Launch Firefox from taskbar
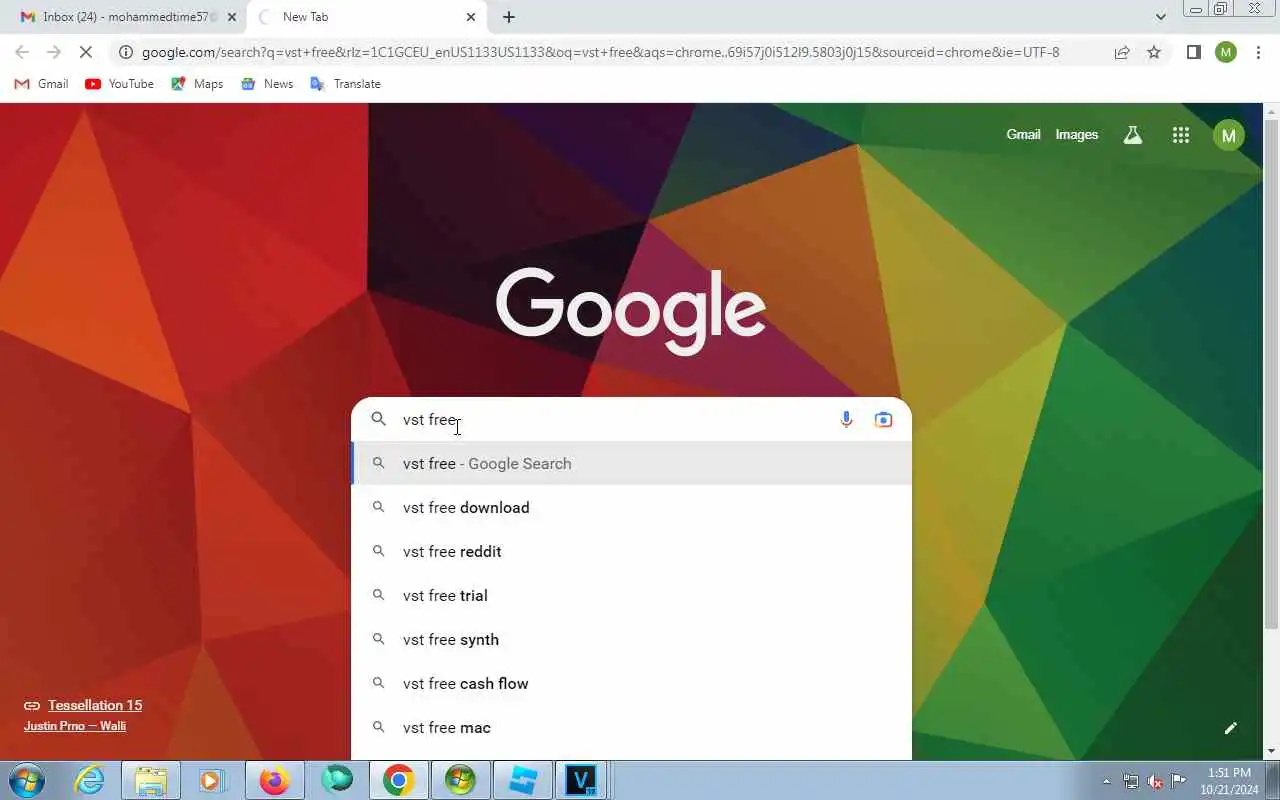 click(274, 780)
